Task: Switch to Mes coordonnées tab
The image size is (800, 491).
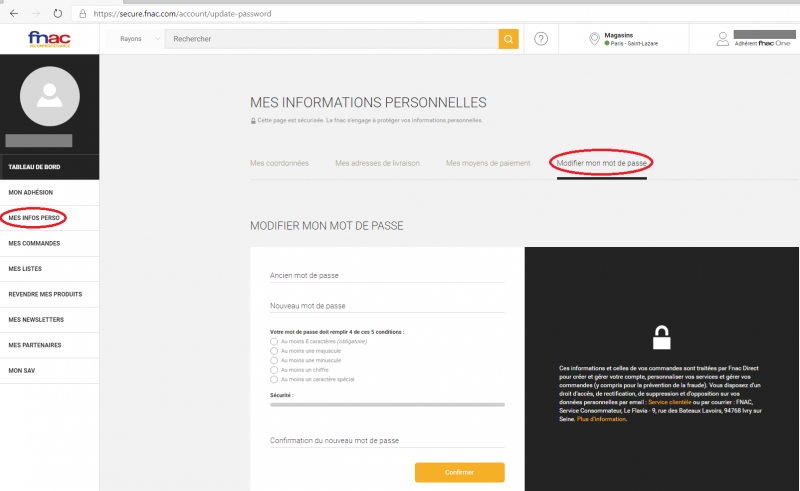Action: [279, 163]
